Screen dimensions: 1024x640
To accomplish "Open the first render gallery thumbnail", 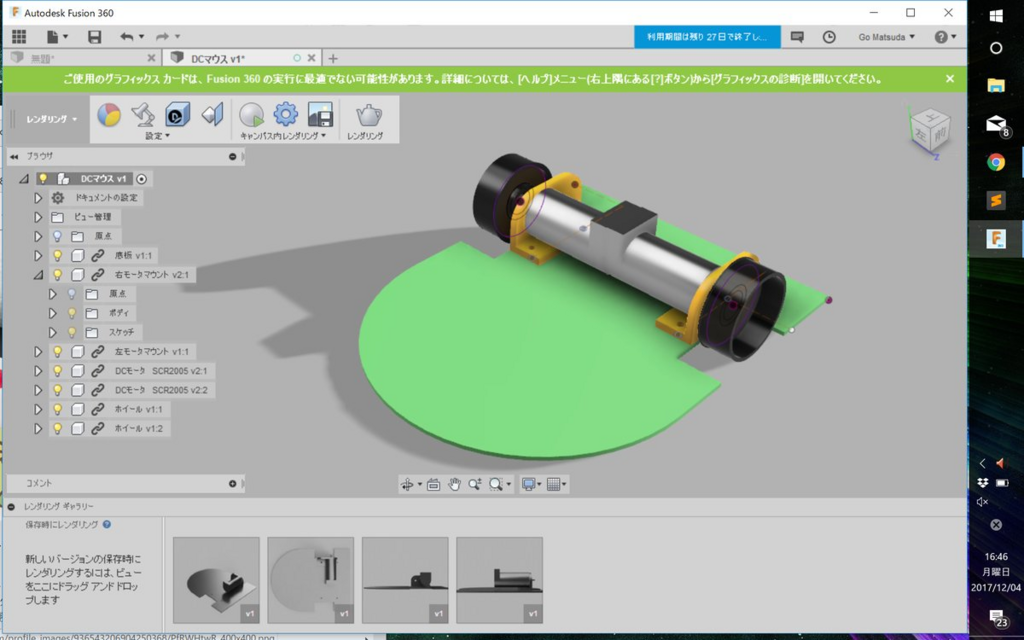I will pos(216,580).
